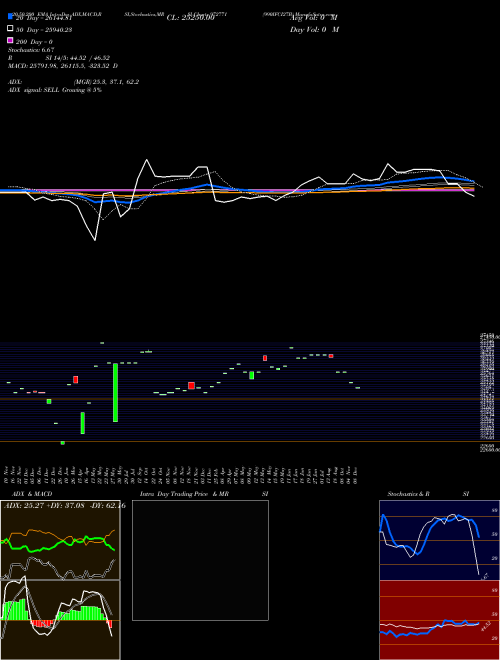
Task: Click the ADX & MACD panel title
Action: click(32, 494)
